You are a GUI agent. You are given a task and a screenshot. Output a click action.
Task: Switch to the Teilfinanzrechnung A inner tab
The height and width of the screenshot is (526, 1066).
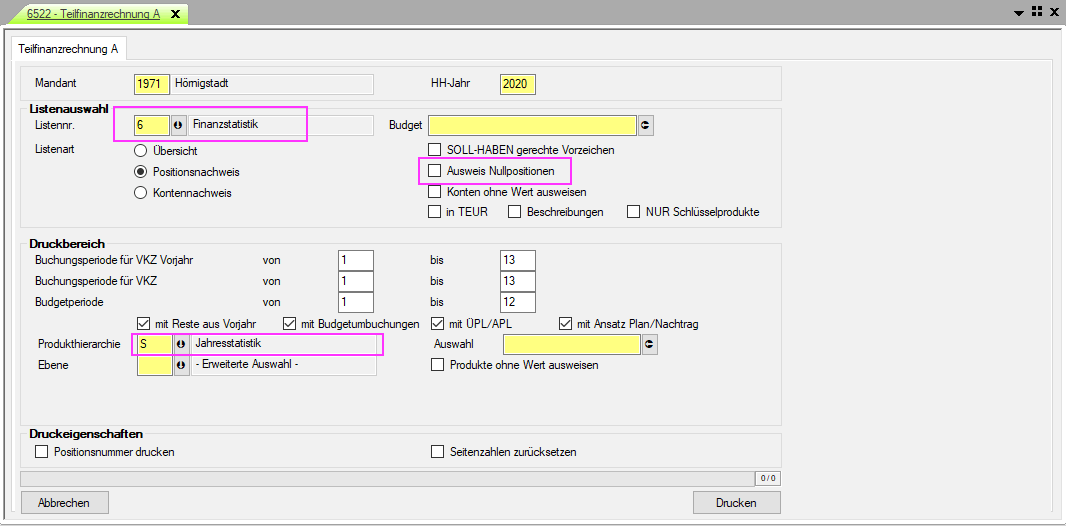tap(68, 48)
